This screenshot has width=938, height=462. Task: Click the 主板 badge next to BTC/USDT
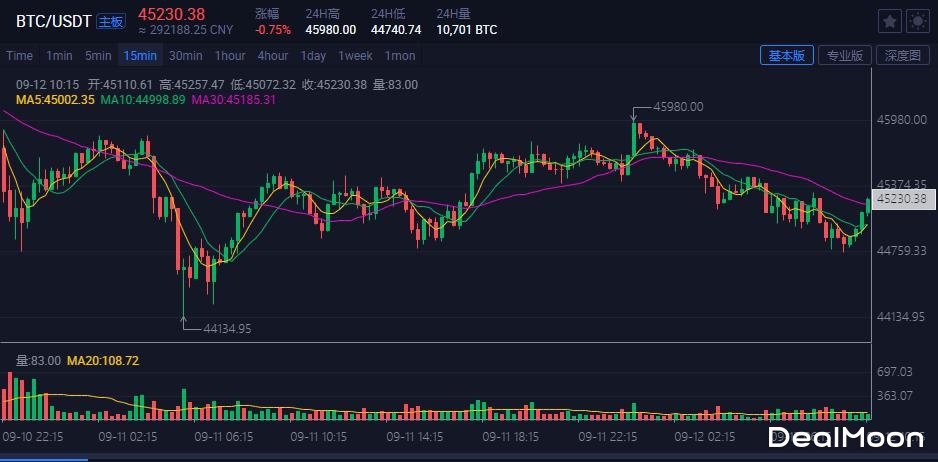click(111, 20)
